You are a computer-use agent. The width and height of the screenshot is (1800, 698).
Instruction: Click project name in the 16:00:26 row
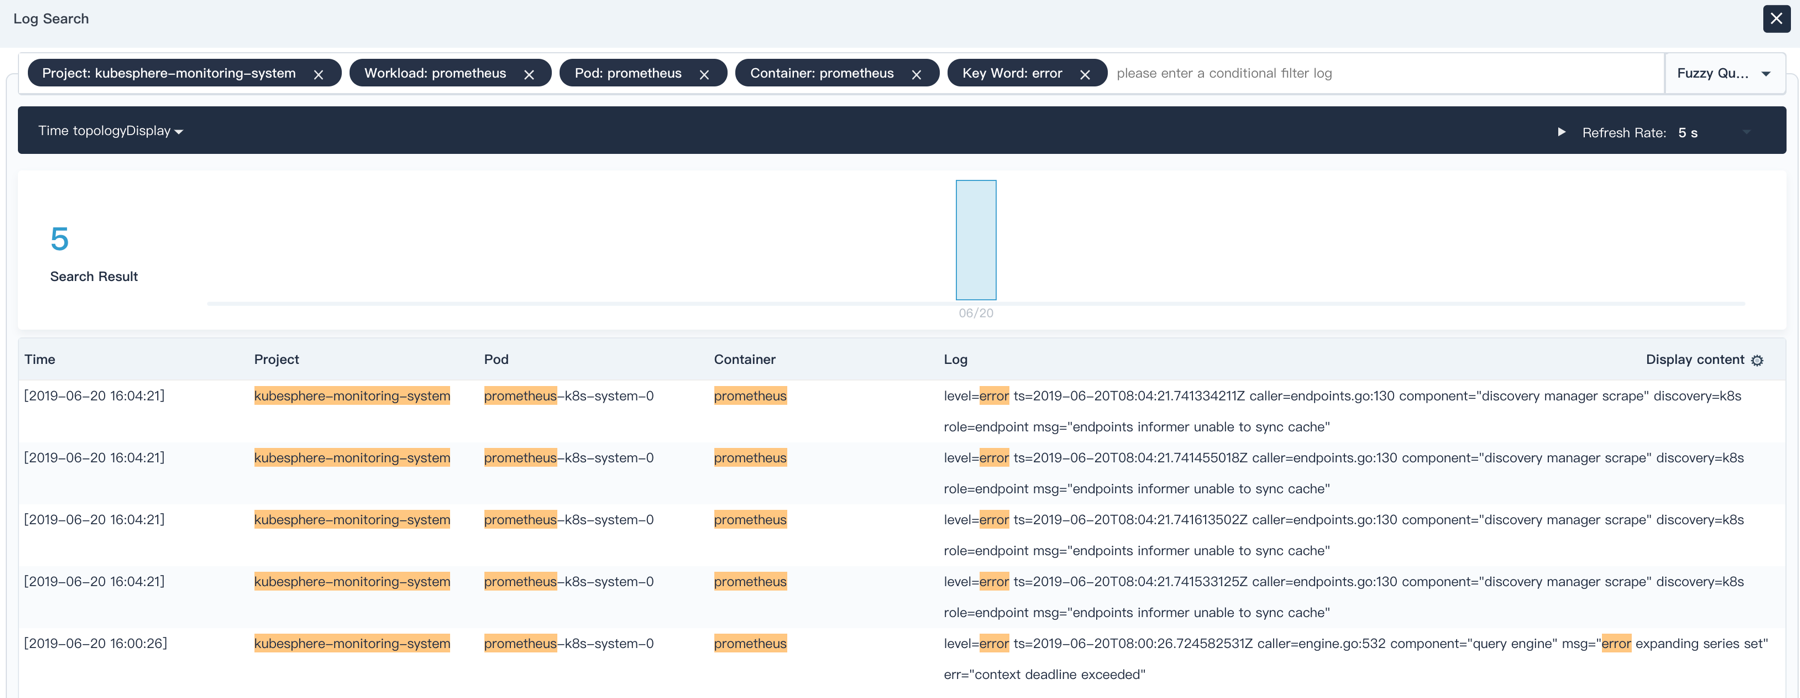(352, 643)
